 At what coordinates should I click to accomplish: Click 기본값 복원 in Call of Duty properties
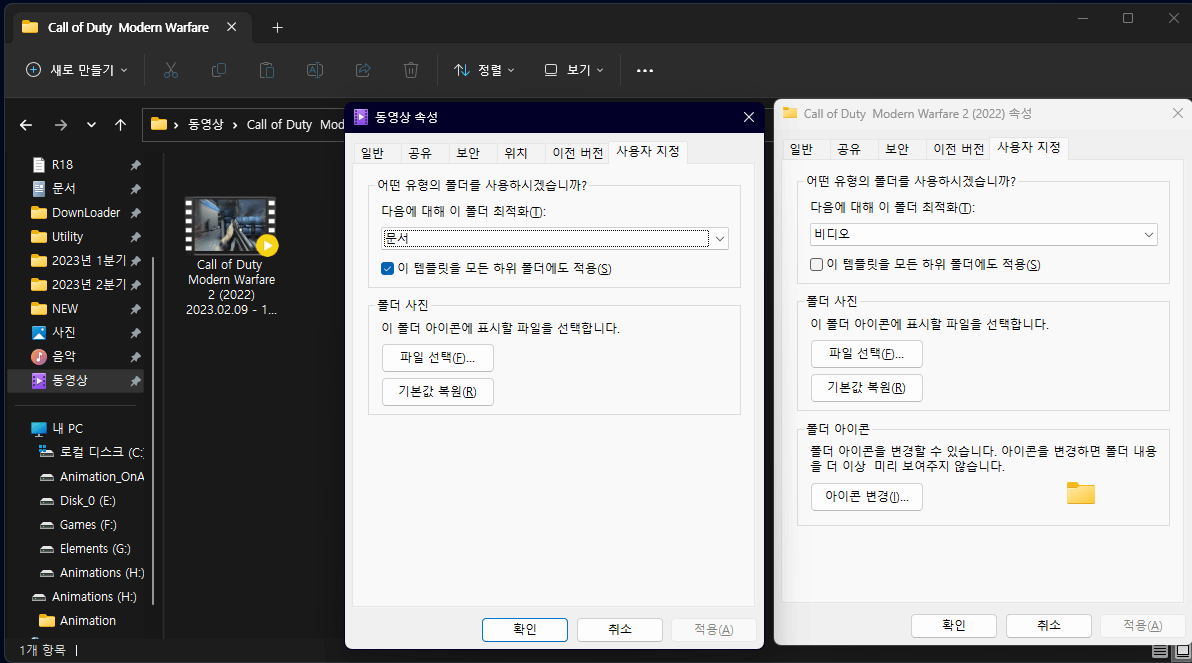point(867,388)
